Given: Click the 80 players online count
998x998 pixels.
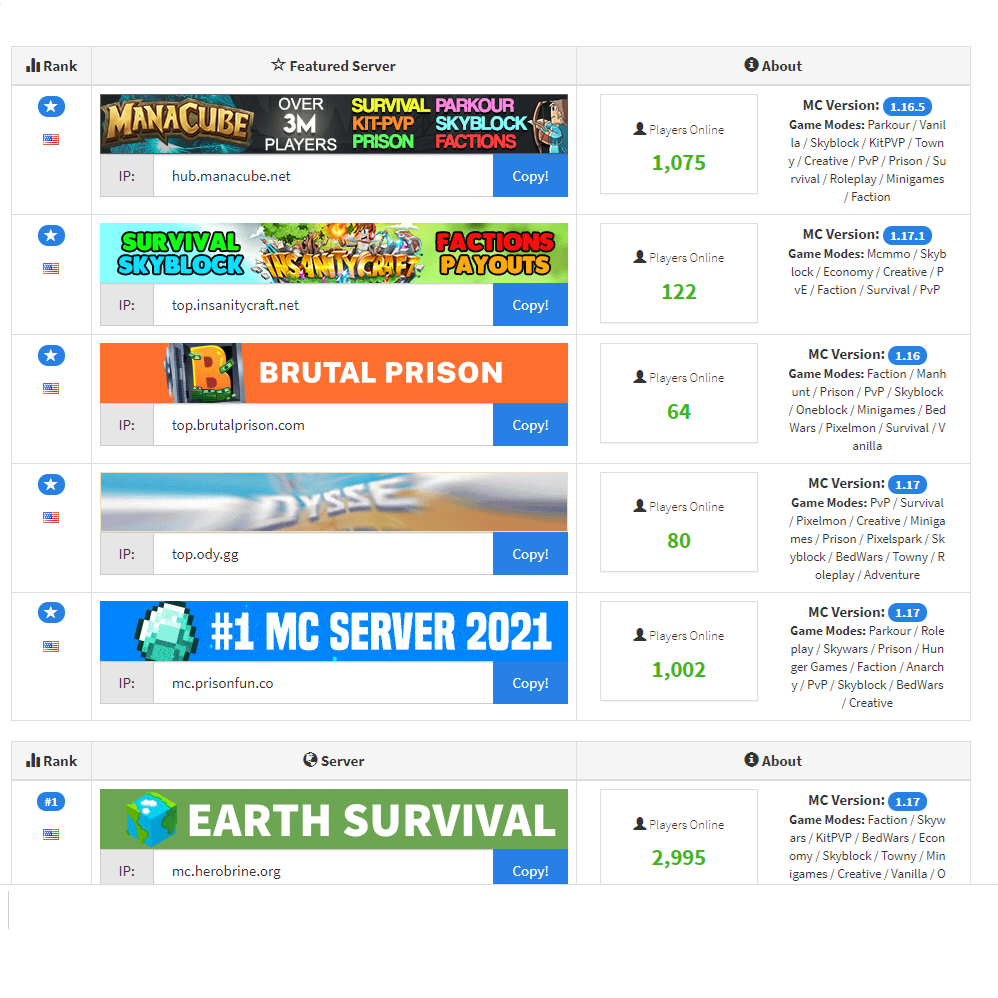Looking at the screenshot, I should coord(678,541).
